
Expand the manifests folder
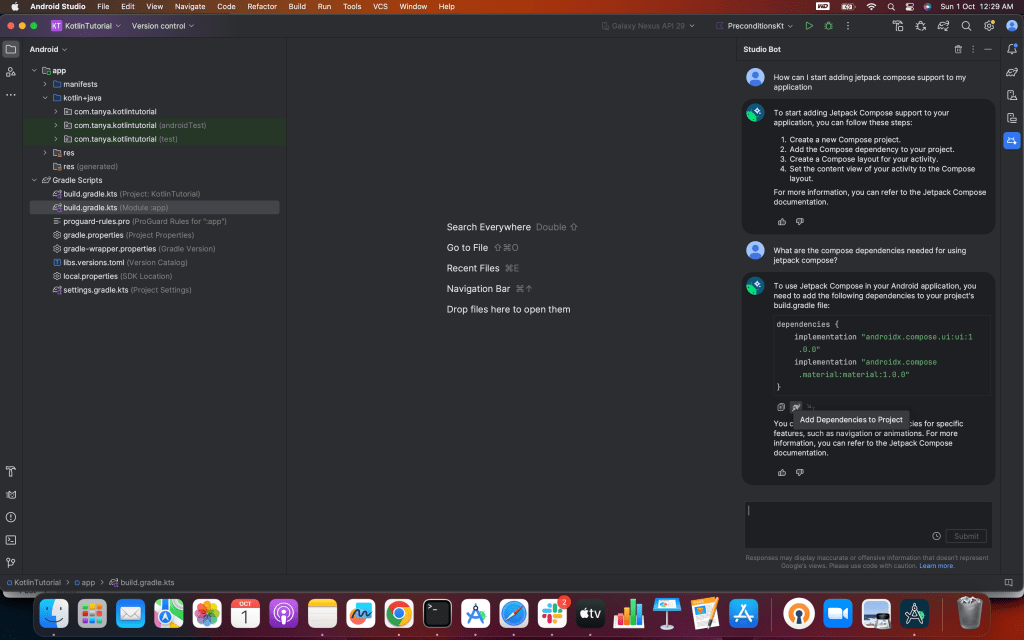click(46, 85)
